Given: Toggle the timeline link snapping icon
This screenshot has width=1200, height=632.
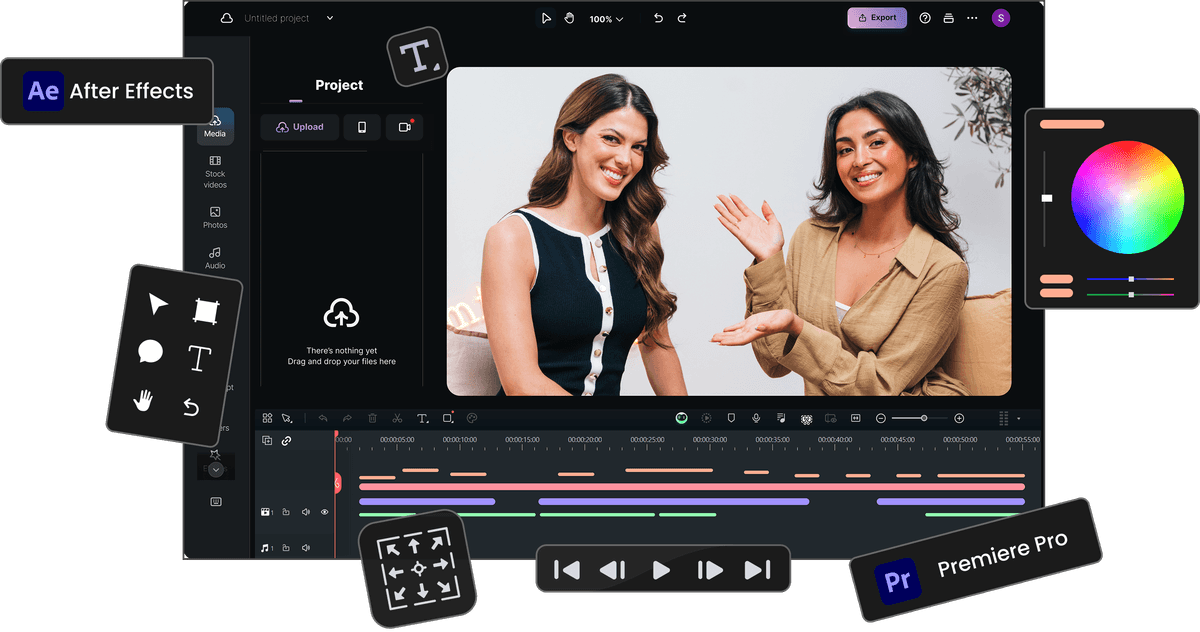Looking at the screenshot, I should click(286, 440).
